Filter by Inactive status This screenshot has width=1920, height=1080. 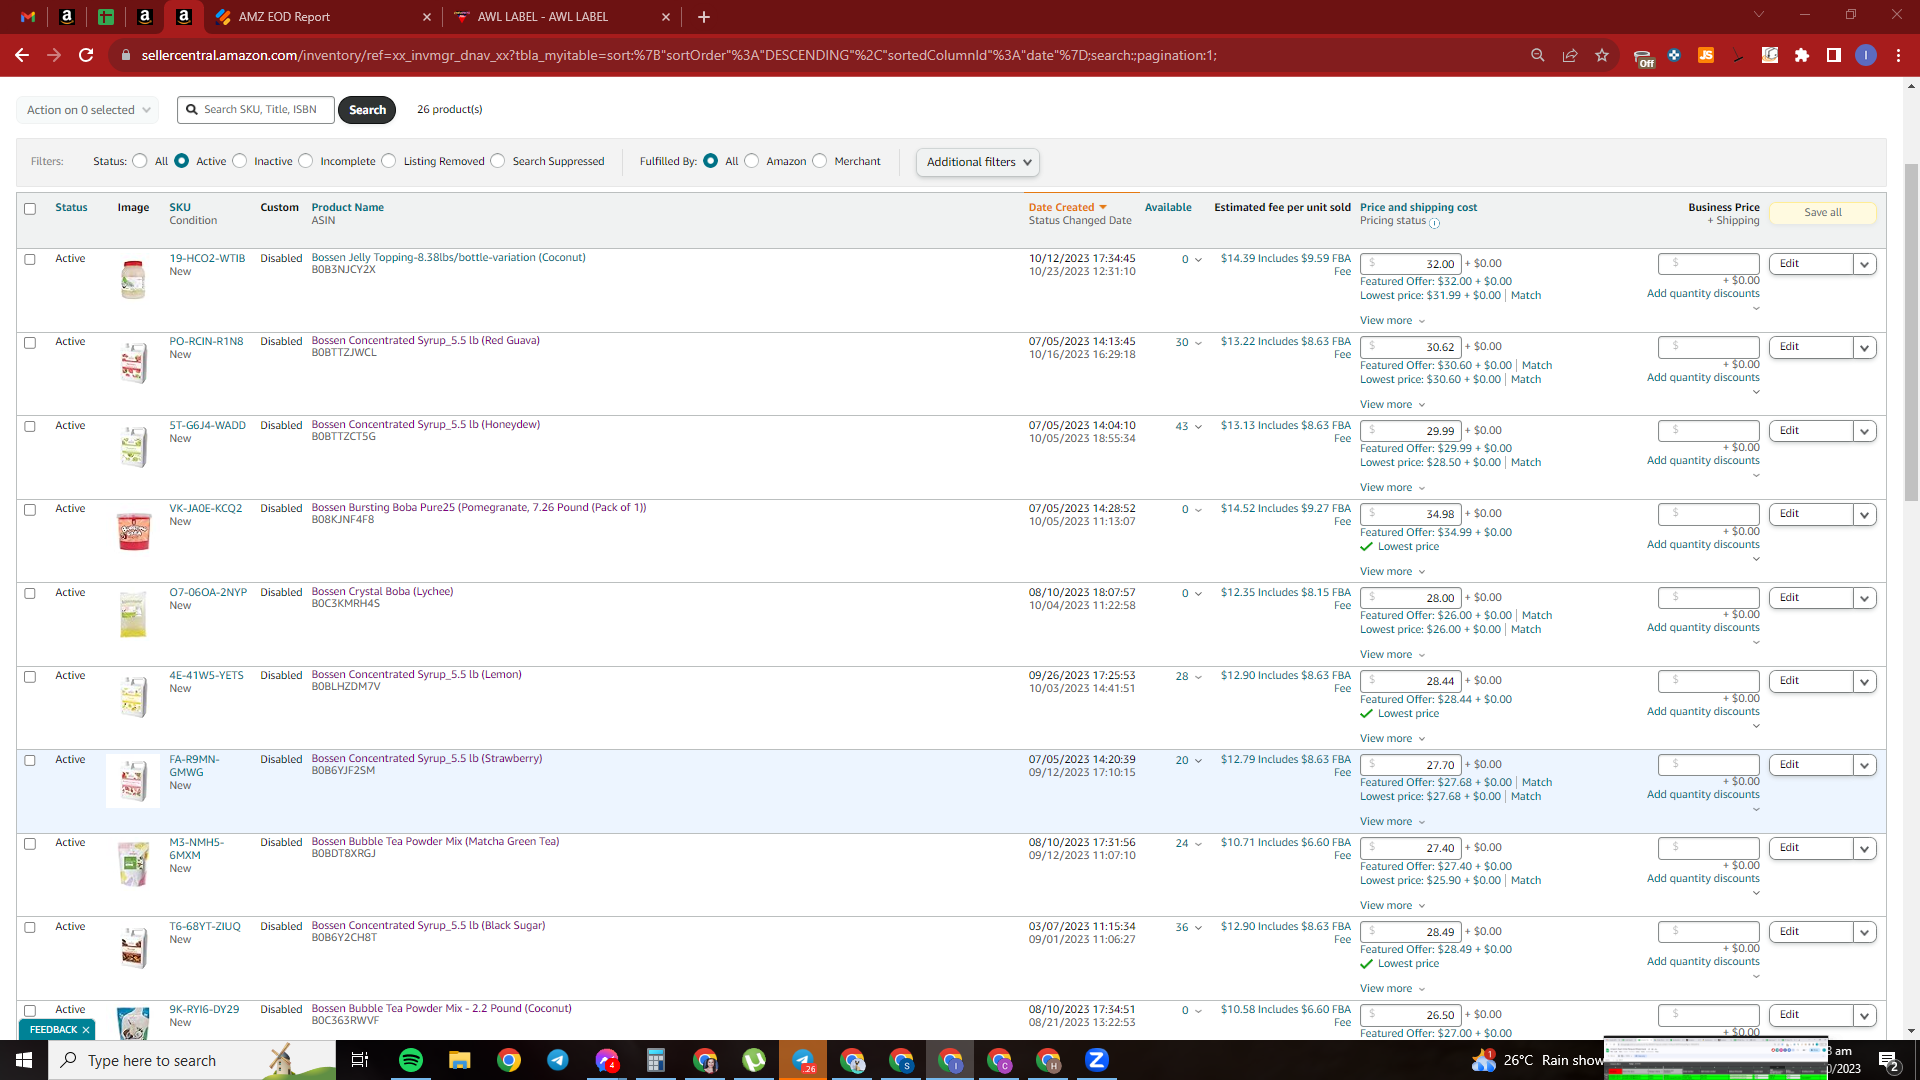(x=240, y=161)
